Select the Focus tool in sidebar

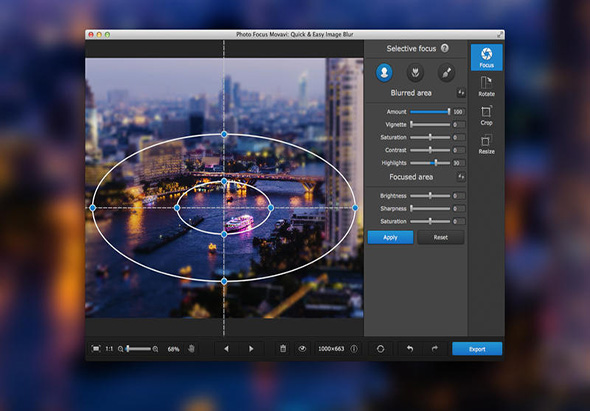point(487,57)
